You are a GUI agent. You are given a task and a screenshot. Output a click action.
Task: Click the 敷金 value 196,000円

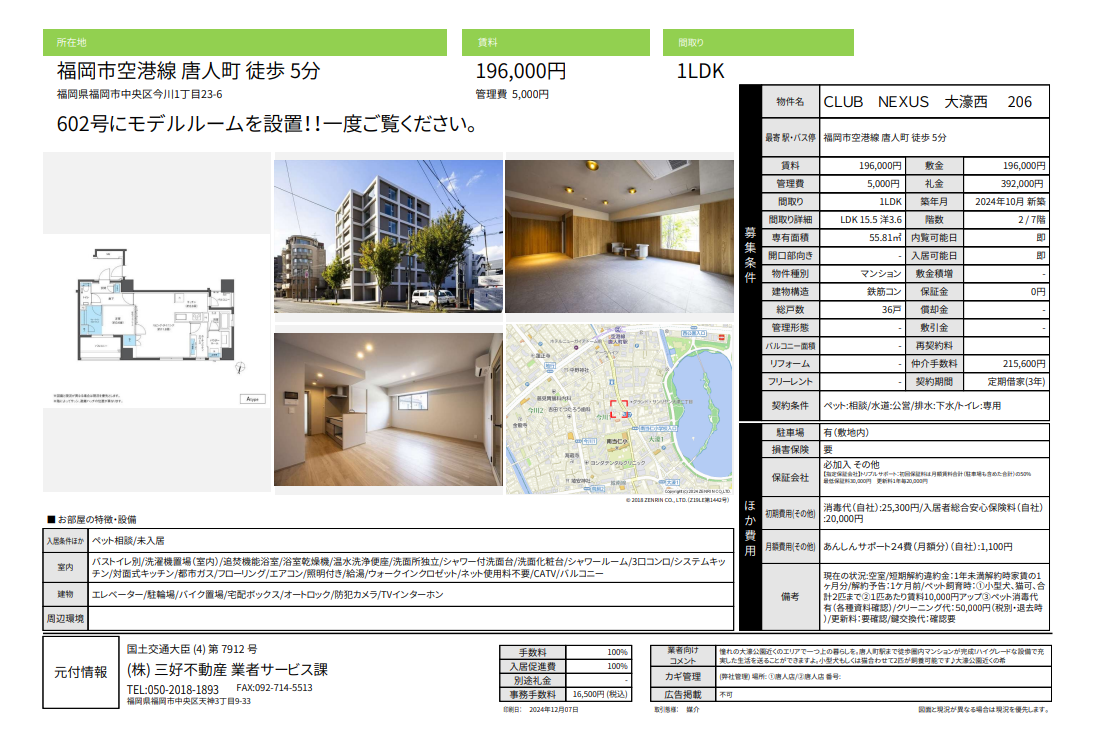1006,166
